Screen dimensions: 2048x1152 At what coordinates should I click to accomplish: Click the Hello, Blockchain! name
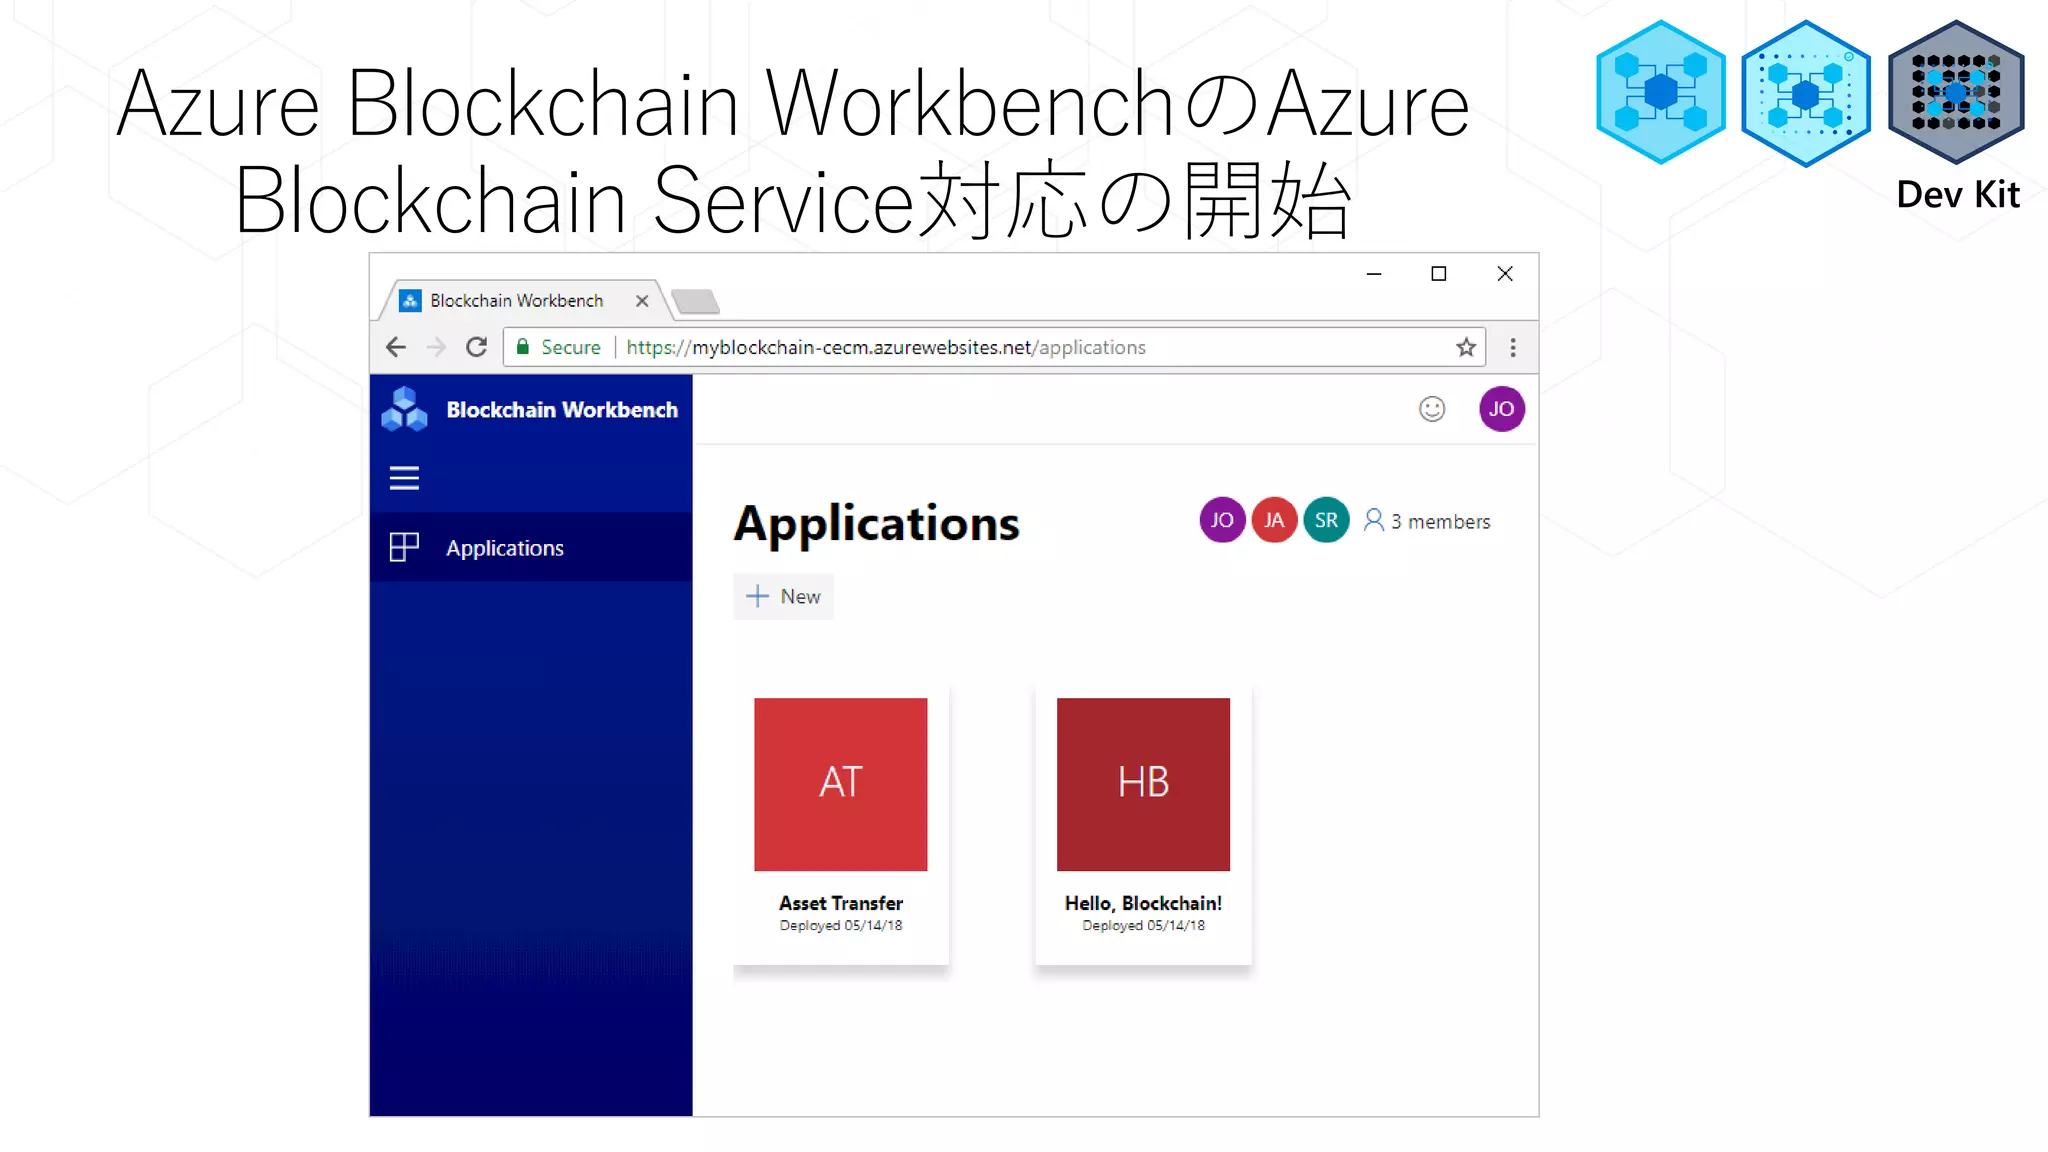(x=1143, y=903)
